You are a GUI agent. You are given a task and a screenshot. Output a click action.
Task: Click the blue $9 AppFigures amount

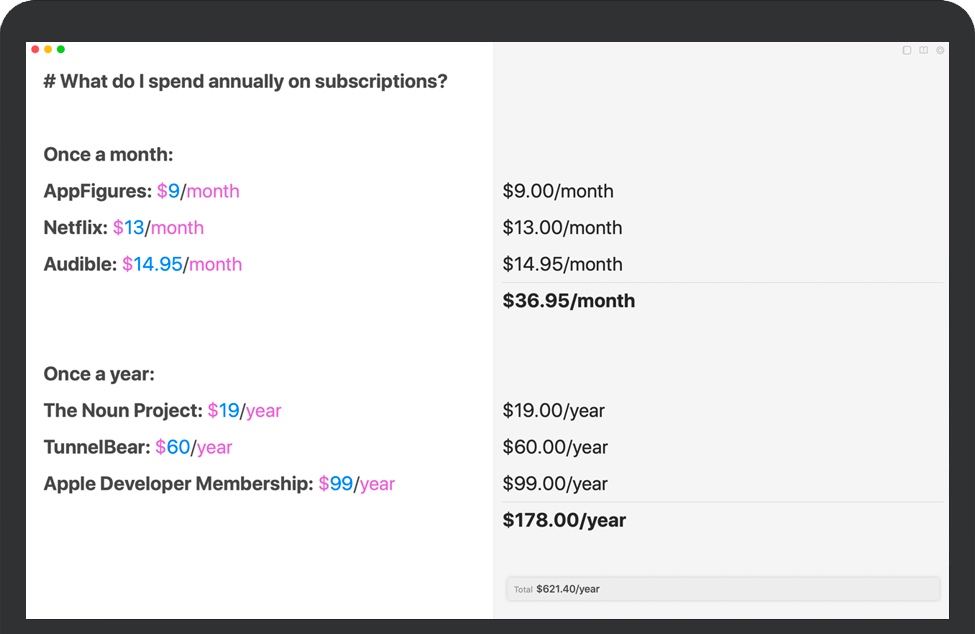(168, 191)
